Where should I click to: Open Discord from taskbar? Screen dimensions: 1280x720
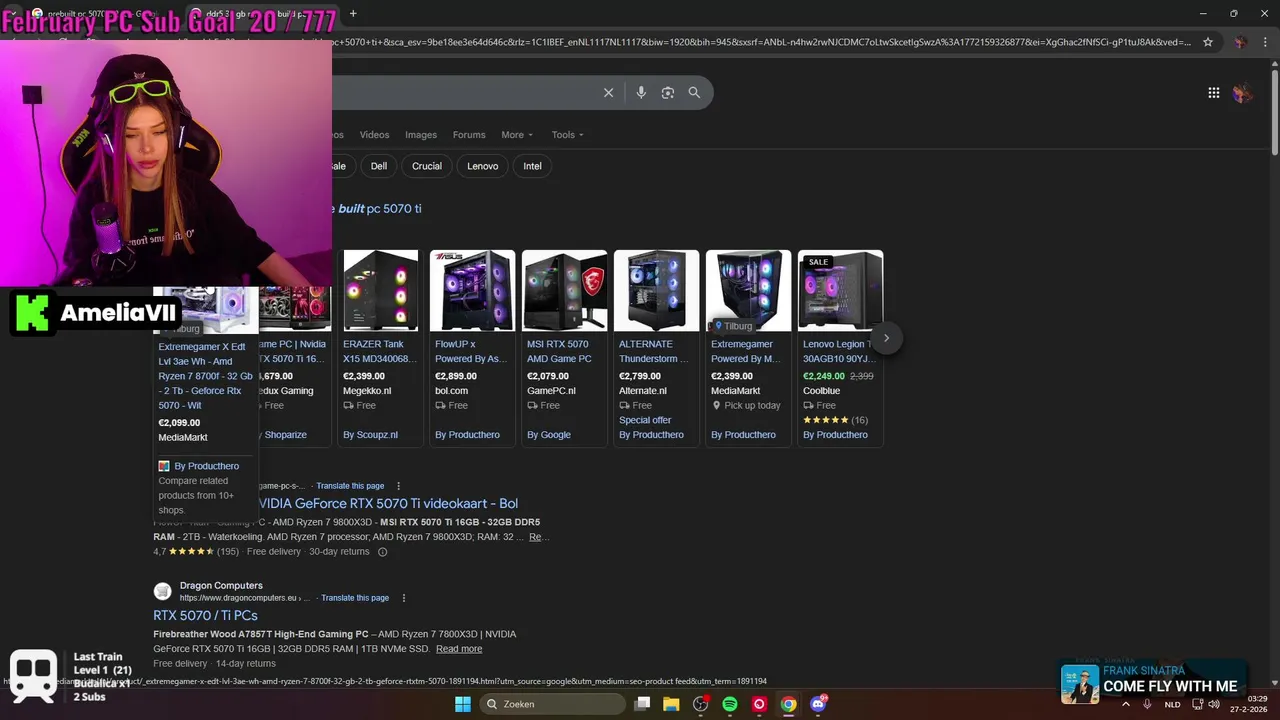pos(818,704)
